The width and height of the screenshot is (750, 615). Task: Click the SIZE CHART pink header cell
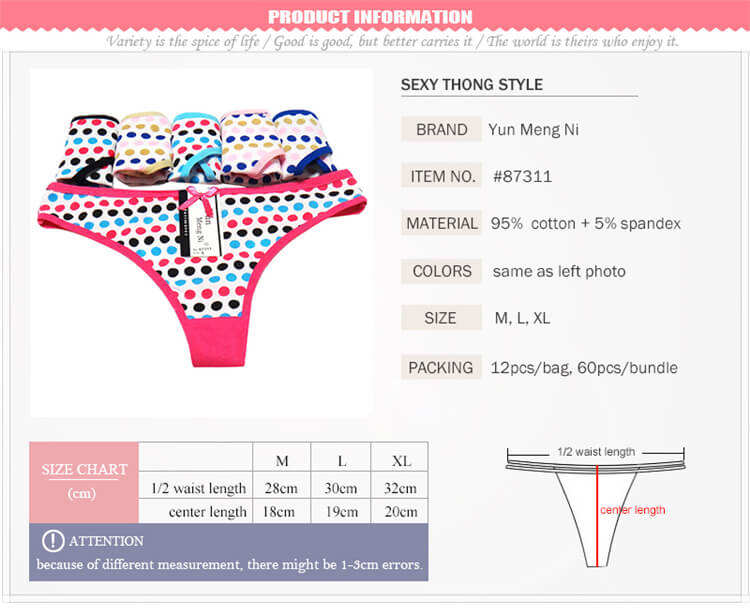84,482
